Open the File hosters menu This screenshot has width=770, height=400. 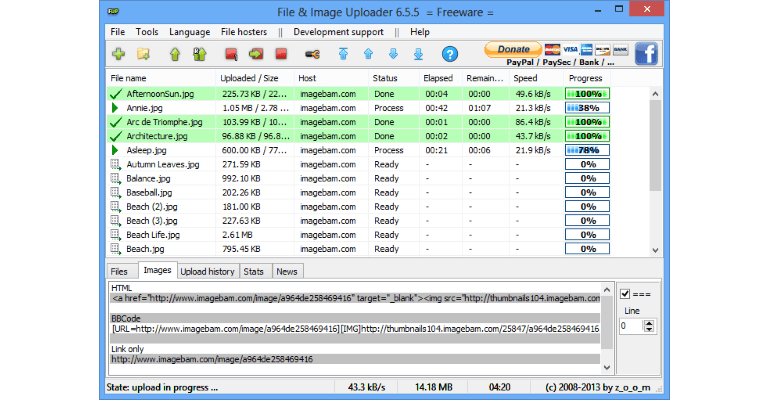[x=244, y=32]
